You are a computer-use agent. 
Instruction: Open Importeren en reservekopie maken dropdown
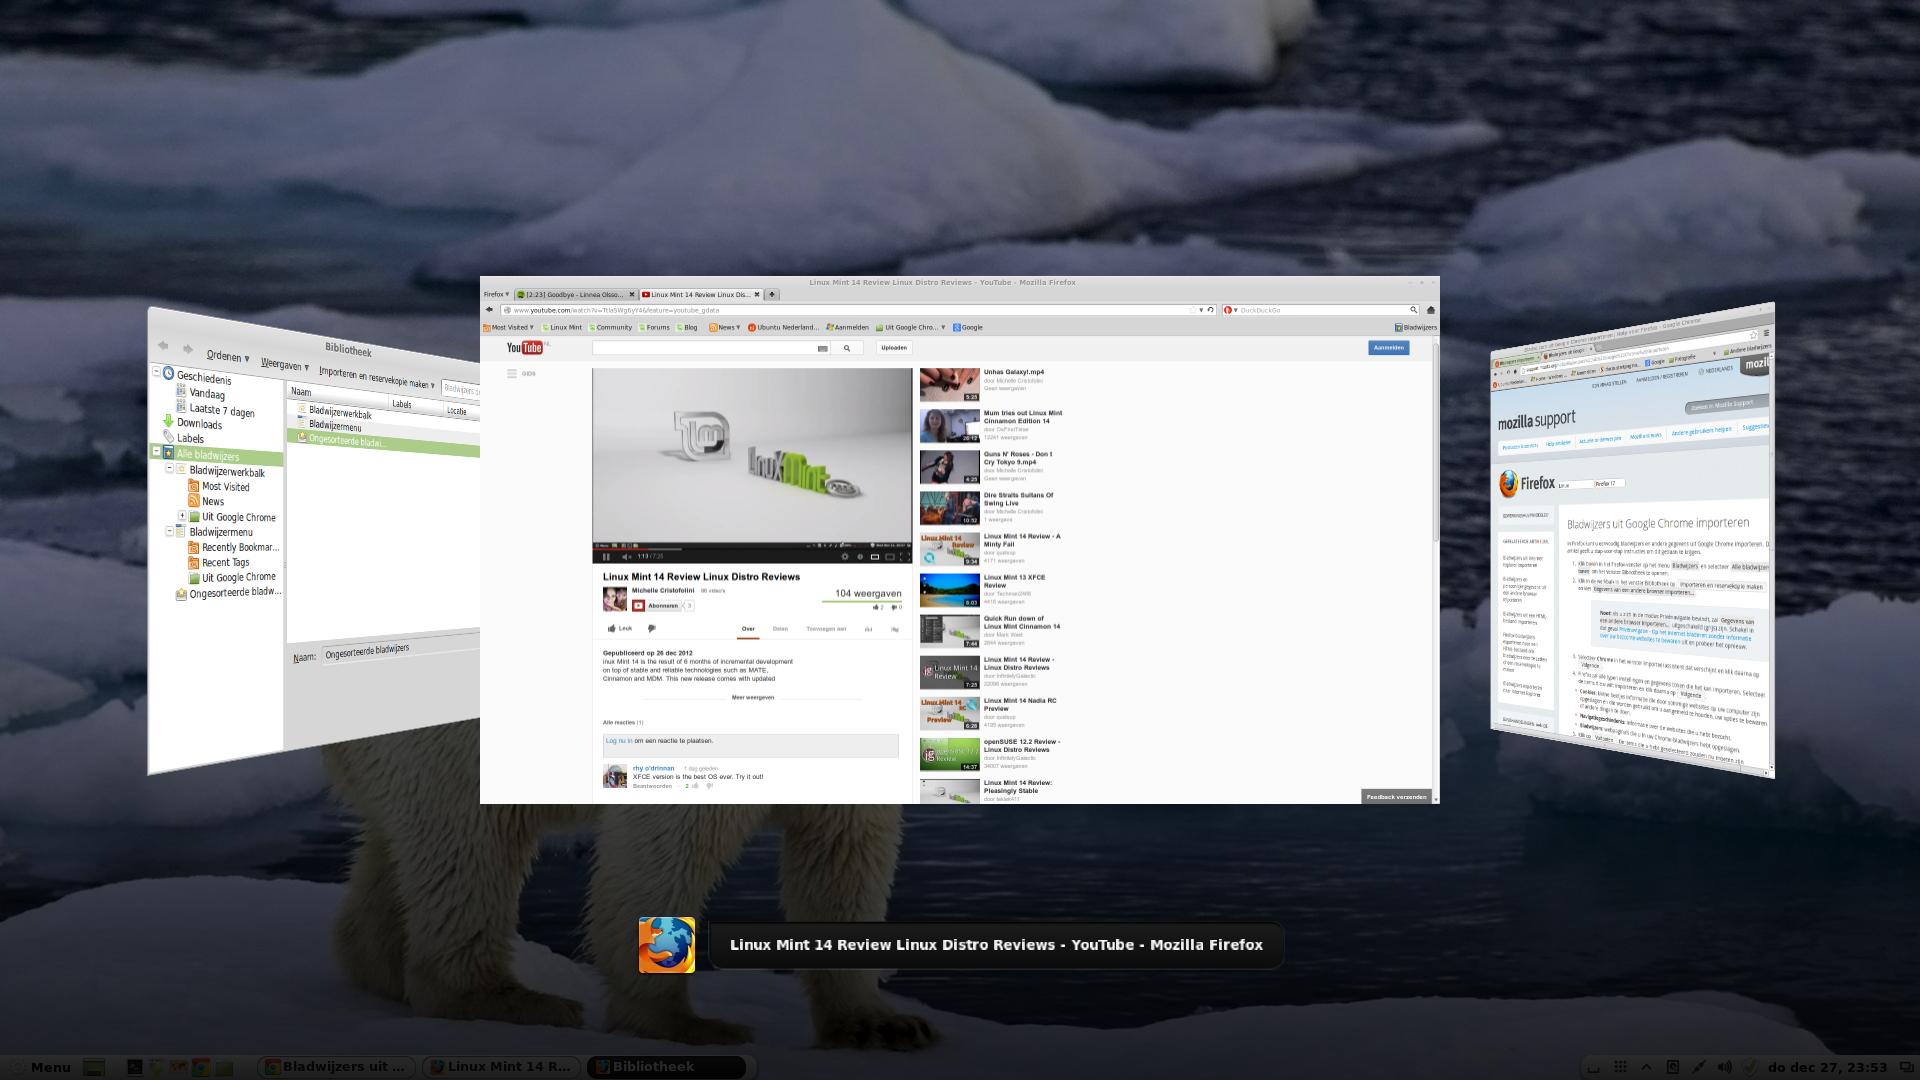[x=377, y=378]
